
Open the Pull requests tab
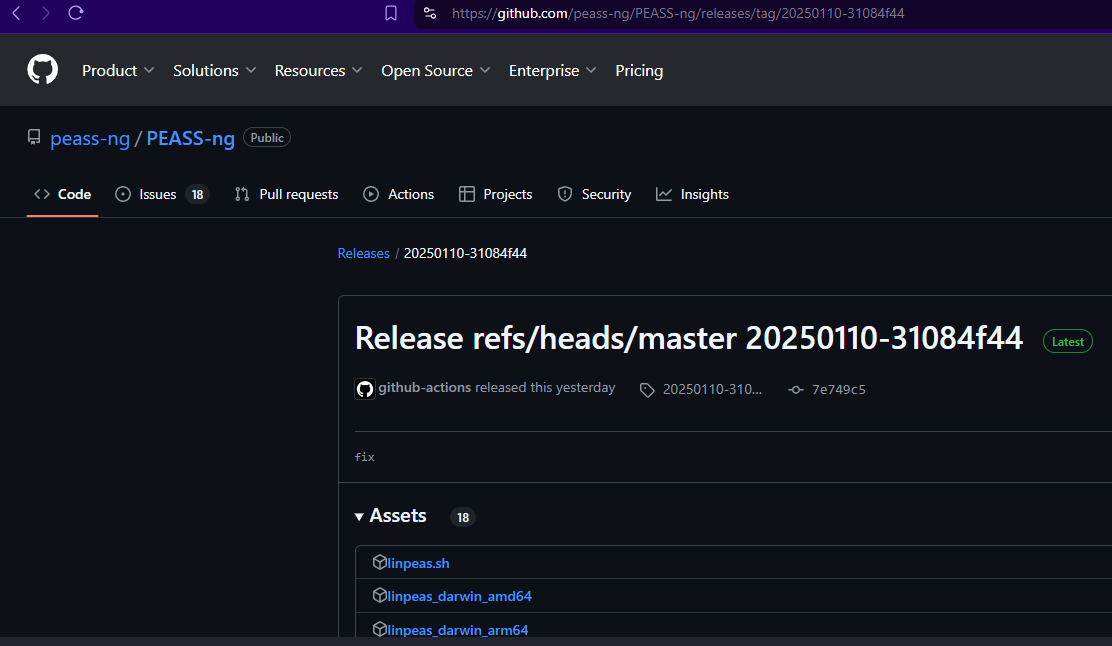(298, 194)
